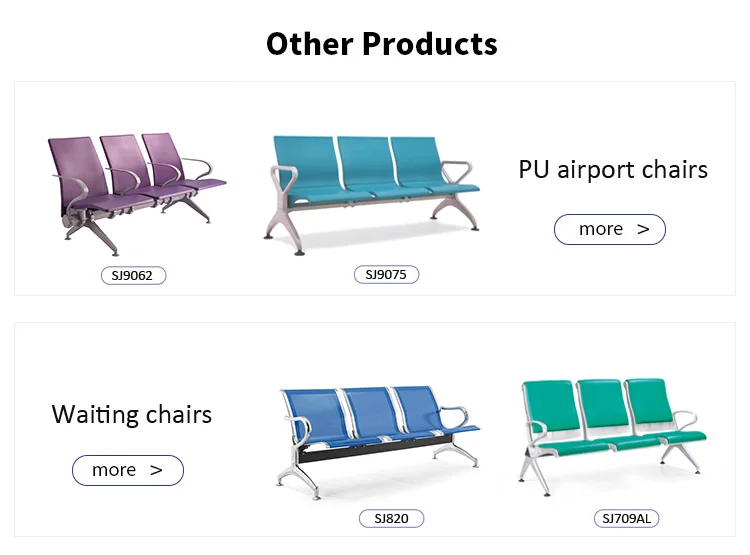
Task: Click the 'Other Products' heading
Action: pos(381,44)
